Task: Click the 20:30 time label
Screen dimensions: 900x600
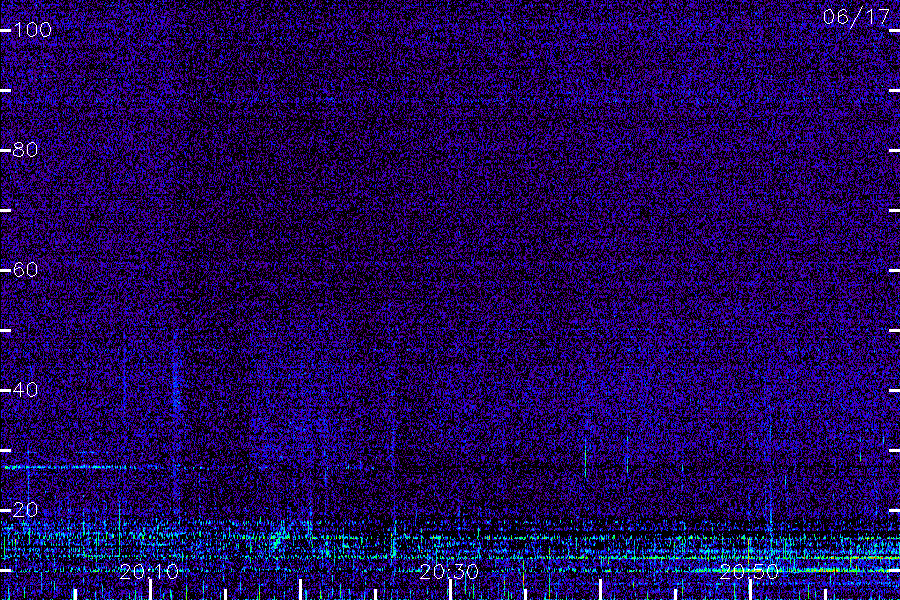Action: coord(449,572)
